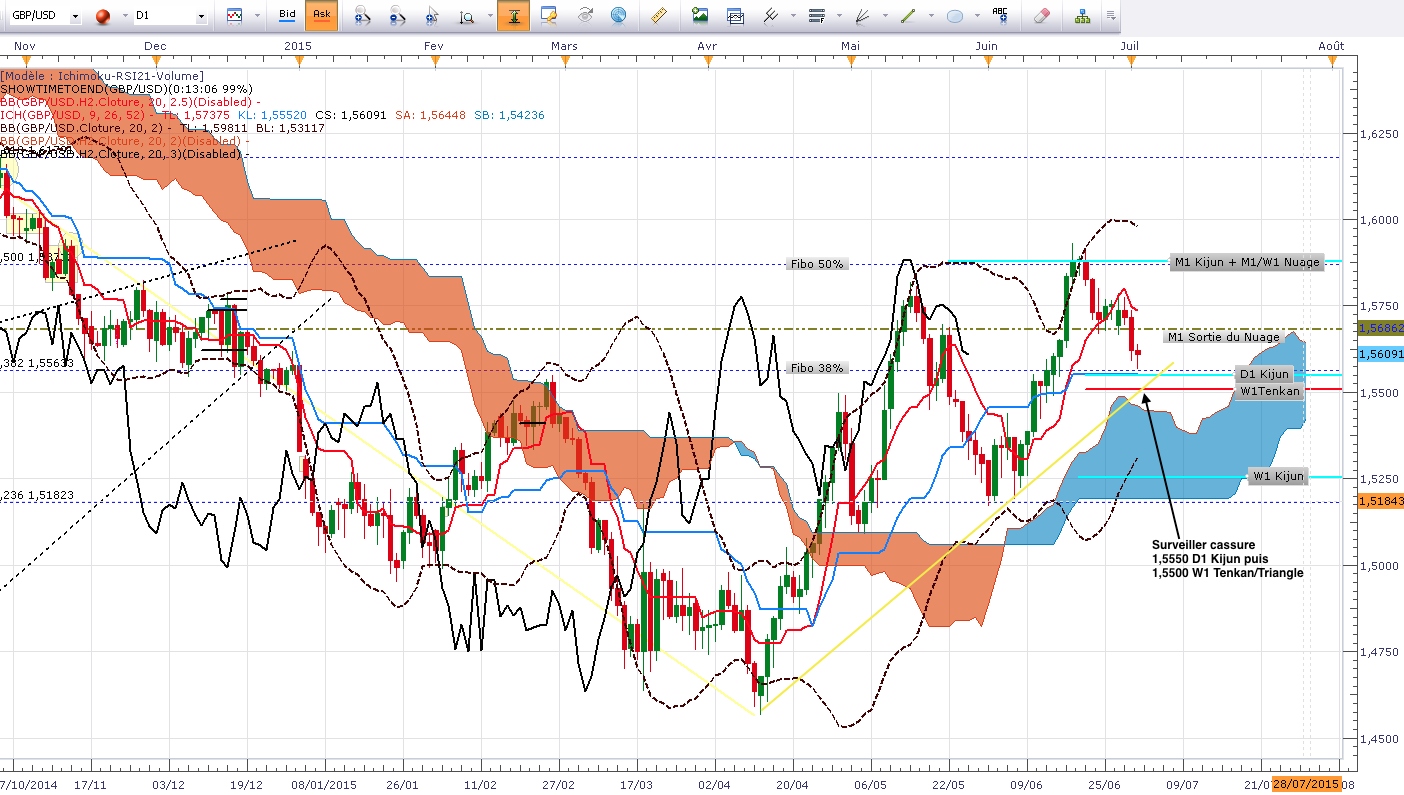This screenshot has height=795, width=1404.
Task: Toggle the green vertical autoscale button
Action: 513,16
